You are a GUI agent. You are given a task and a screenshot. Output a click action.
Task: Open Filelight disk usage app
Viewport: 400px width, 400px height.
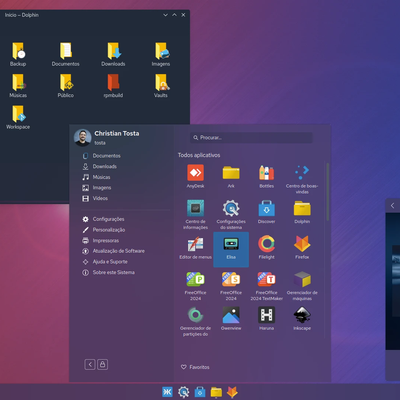coord(267,247)
